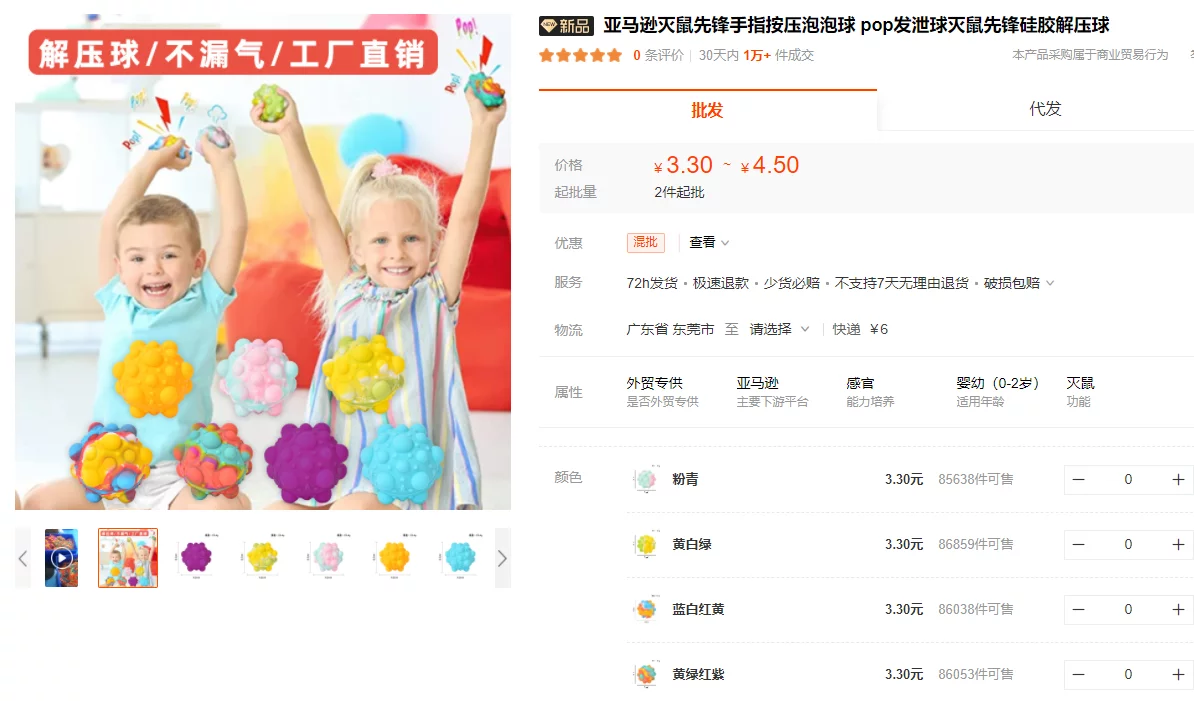Image resolution: width=1194 pixels, height=701 pixels.
Task: Show previous thumbnails with left arrow
Action: [23, 559]
